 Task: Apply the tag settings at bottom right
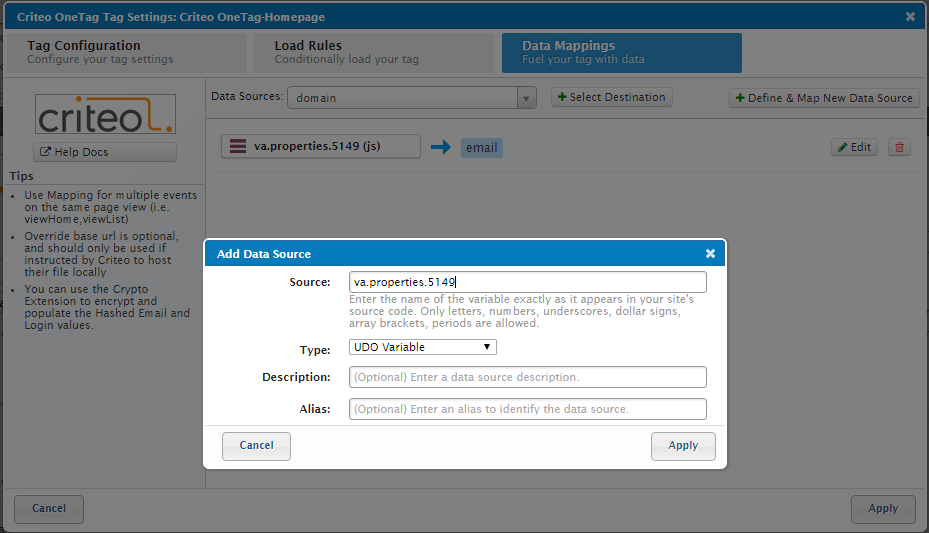(883, 509)
